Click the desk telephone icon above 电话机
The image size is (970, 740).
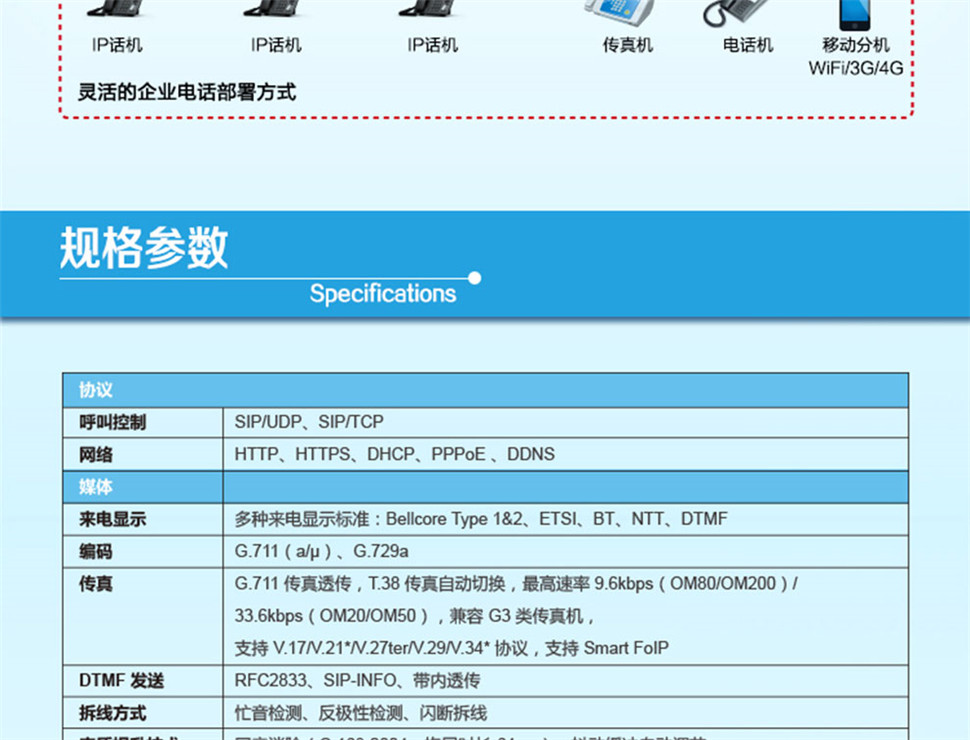coord(736,12)
